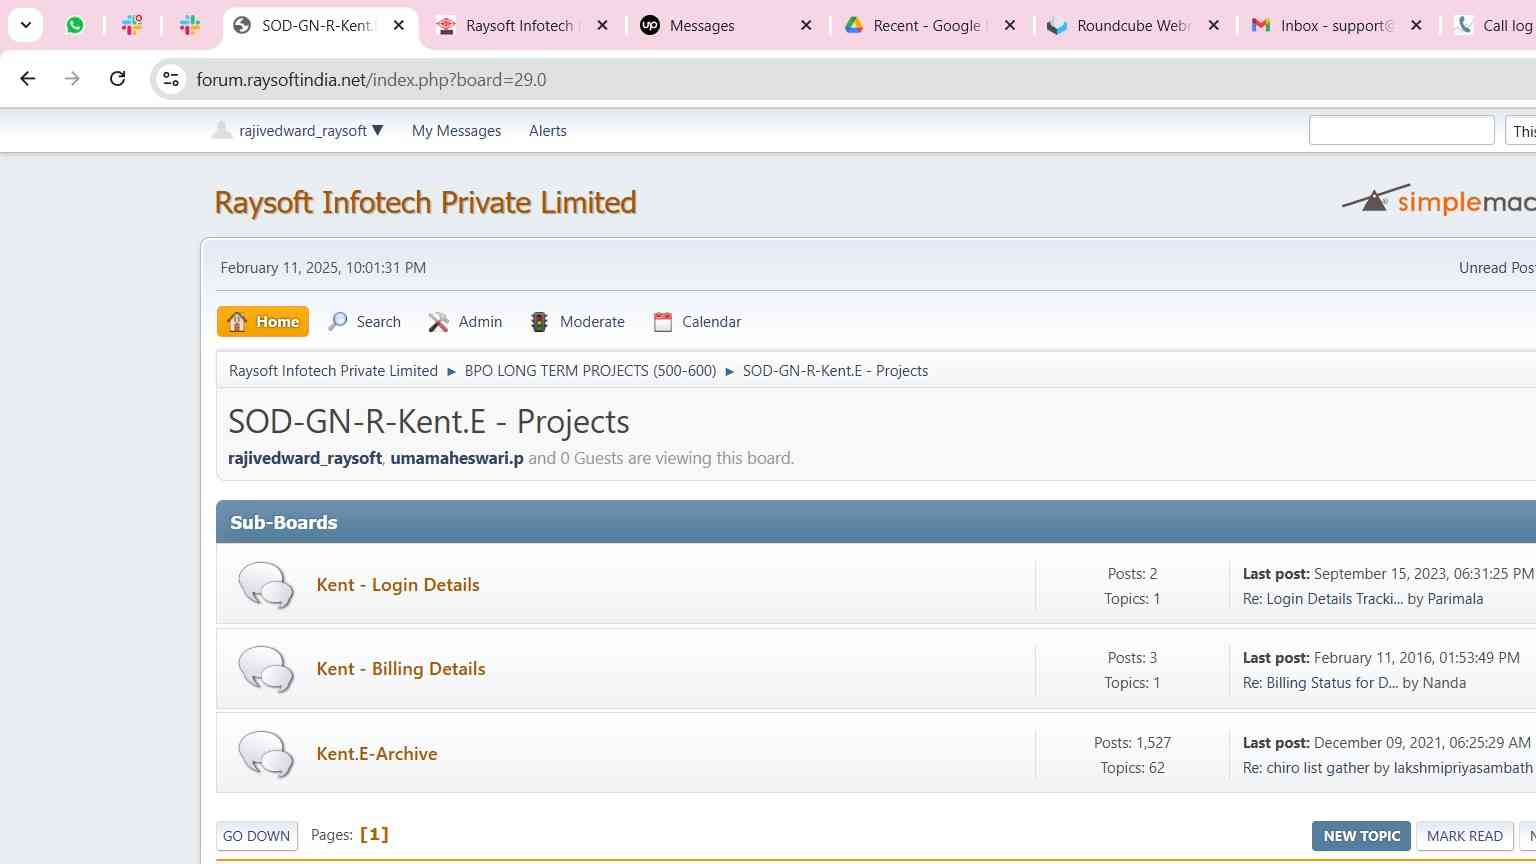Open the Moderate menu item

pos(577,321)
